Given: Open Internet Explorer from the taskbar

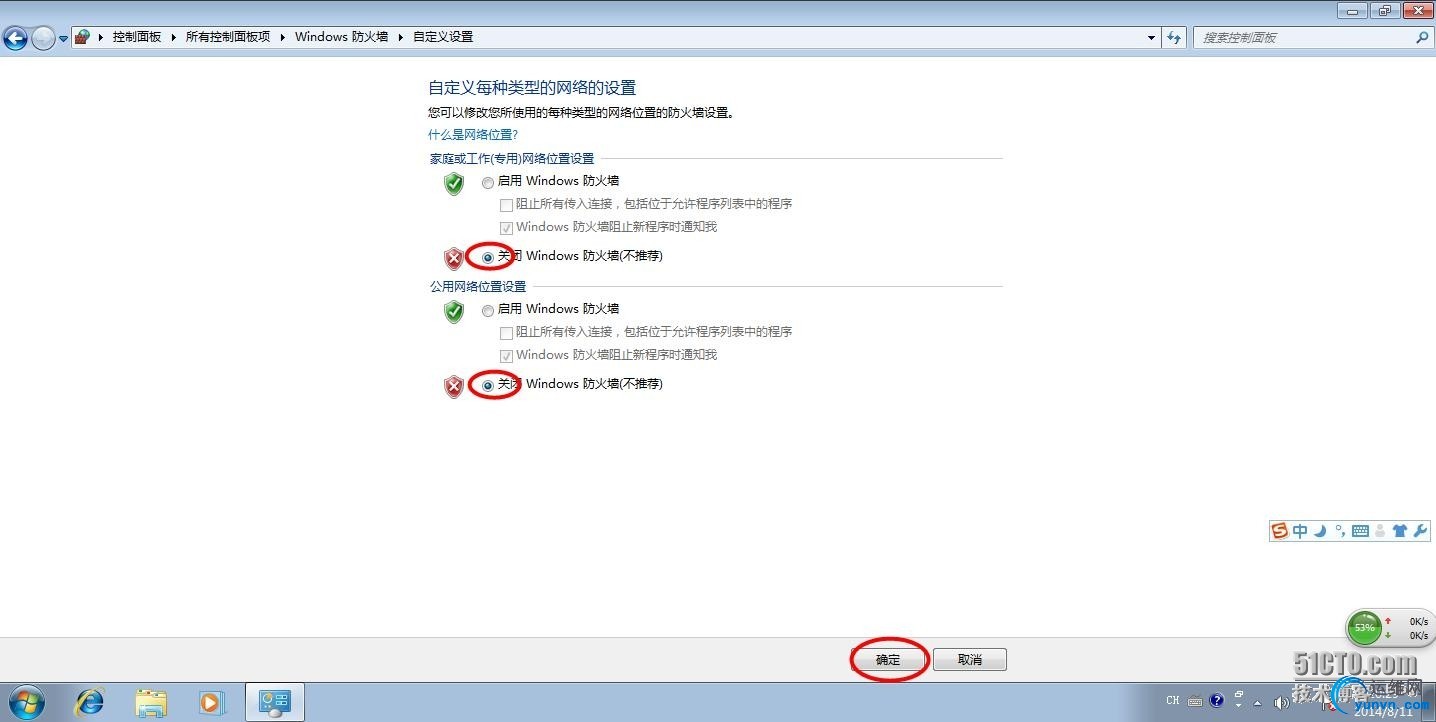Looking at the screenshot, I should (x=90, y=702).
